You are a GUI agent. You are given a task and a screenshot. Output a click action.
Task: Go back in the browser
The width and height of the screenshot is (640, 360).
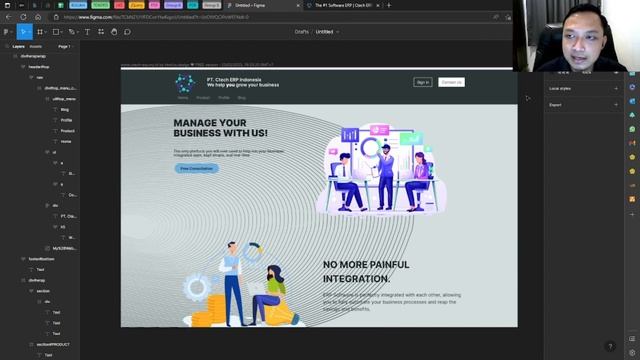[9, 17]
